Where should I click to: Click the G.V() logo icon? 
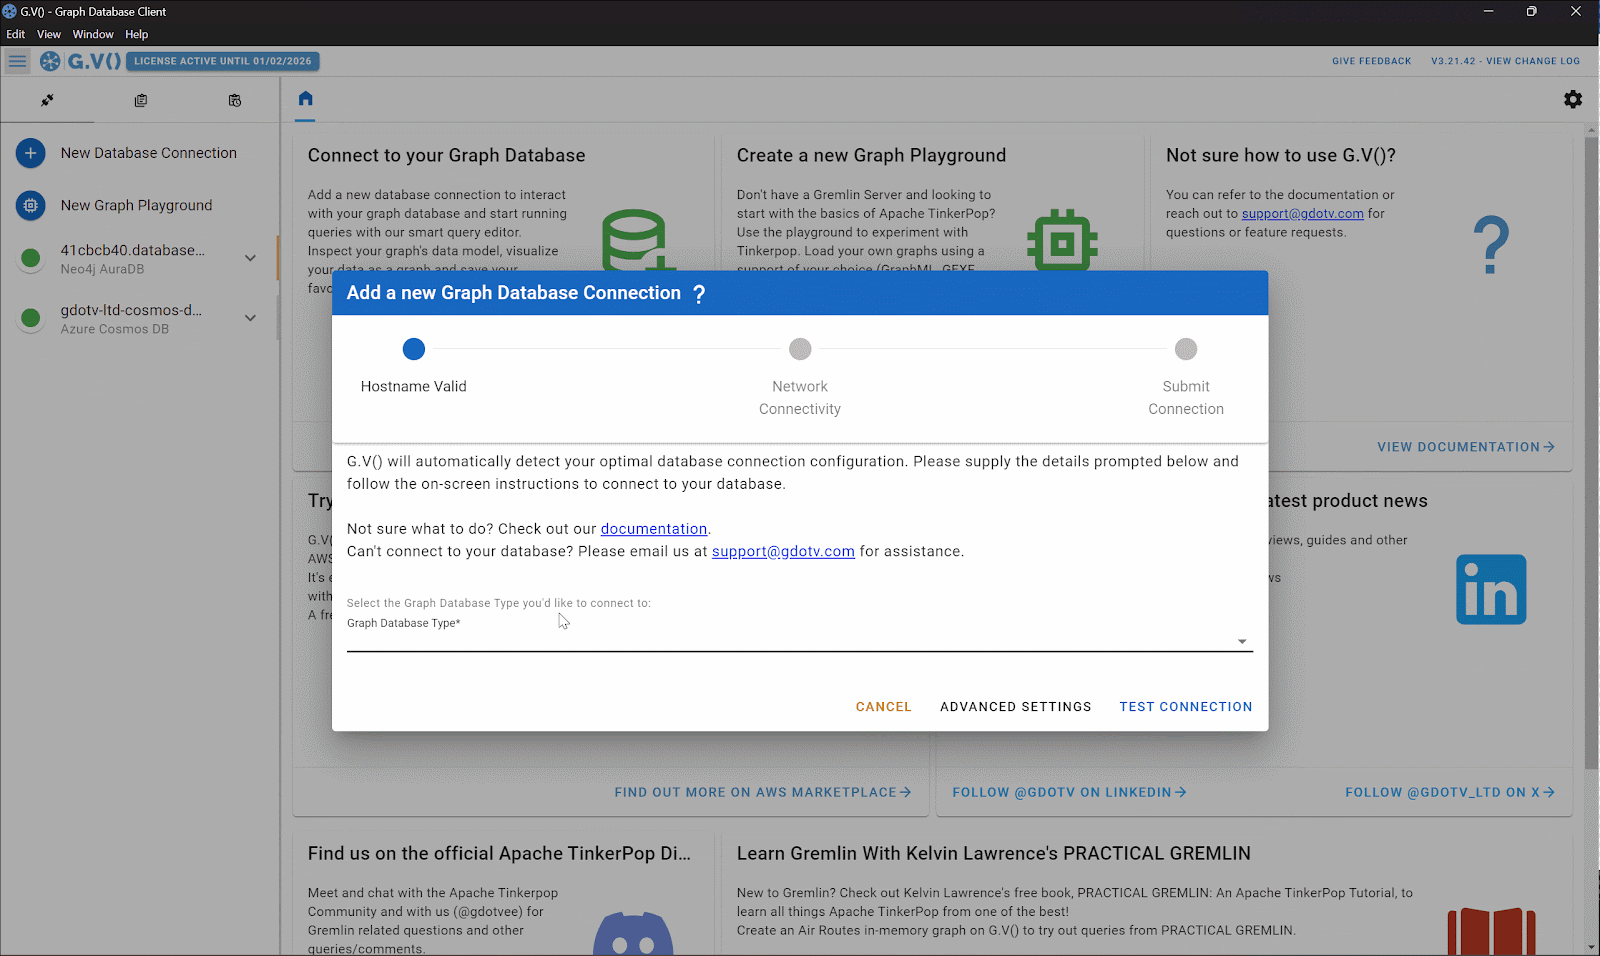(50, 61)
